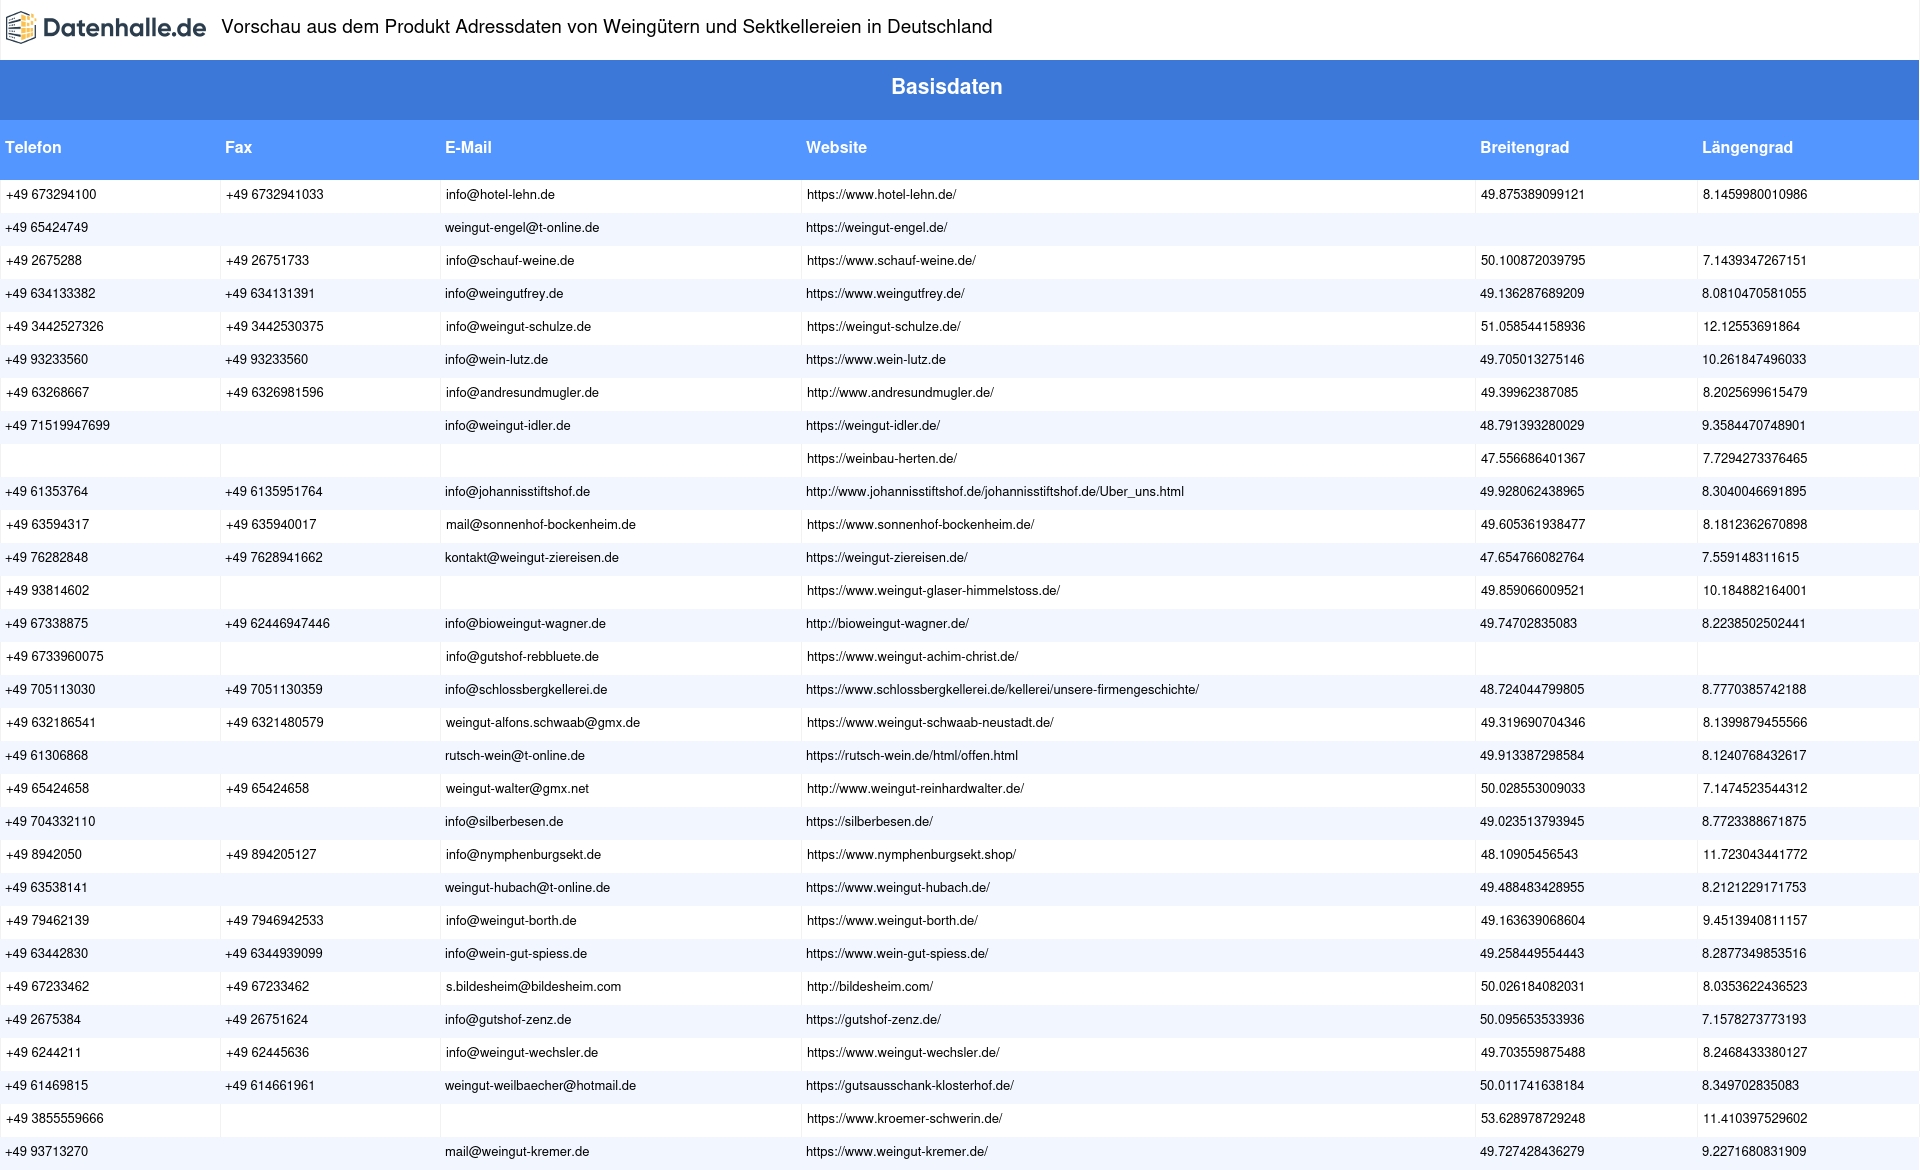Screen dimensions: 1920x1170
Task: Open the https://weingut-schulze.de/ link
Action: (x=883, y=327)
